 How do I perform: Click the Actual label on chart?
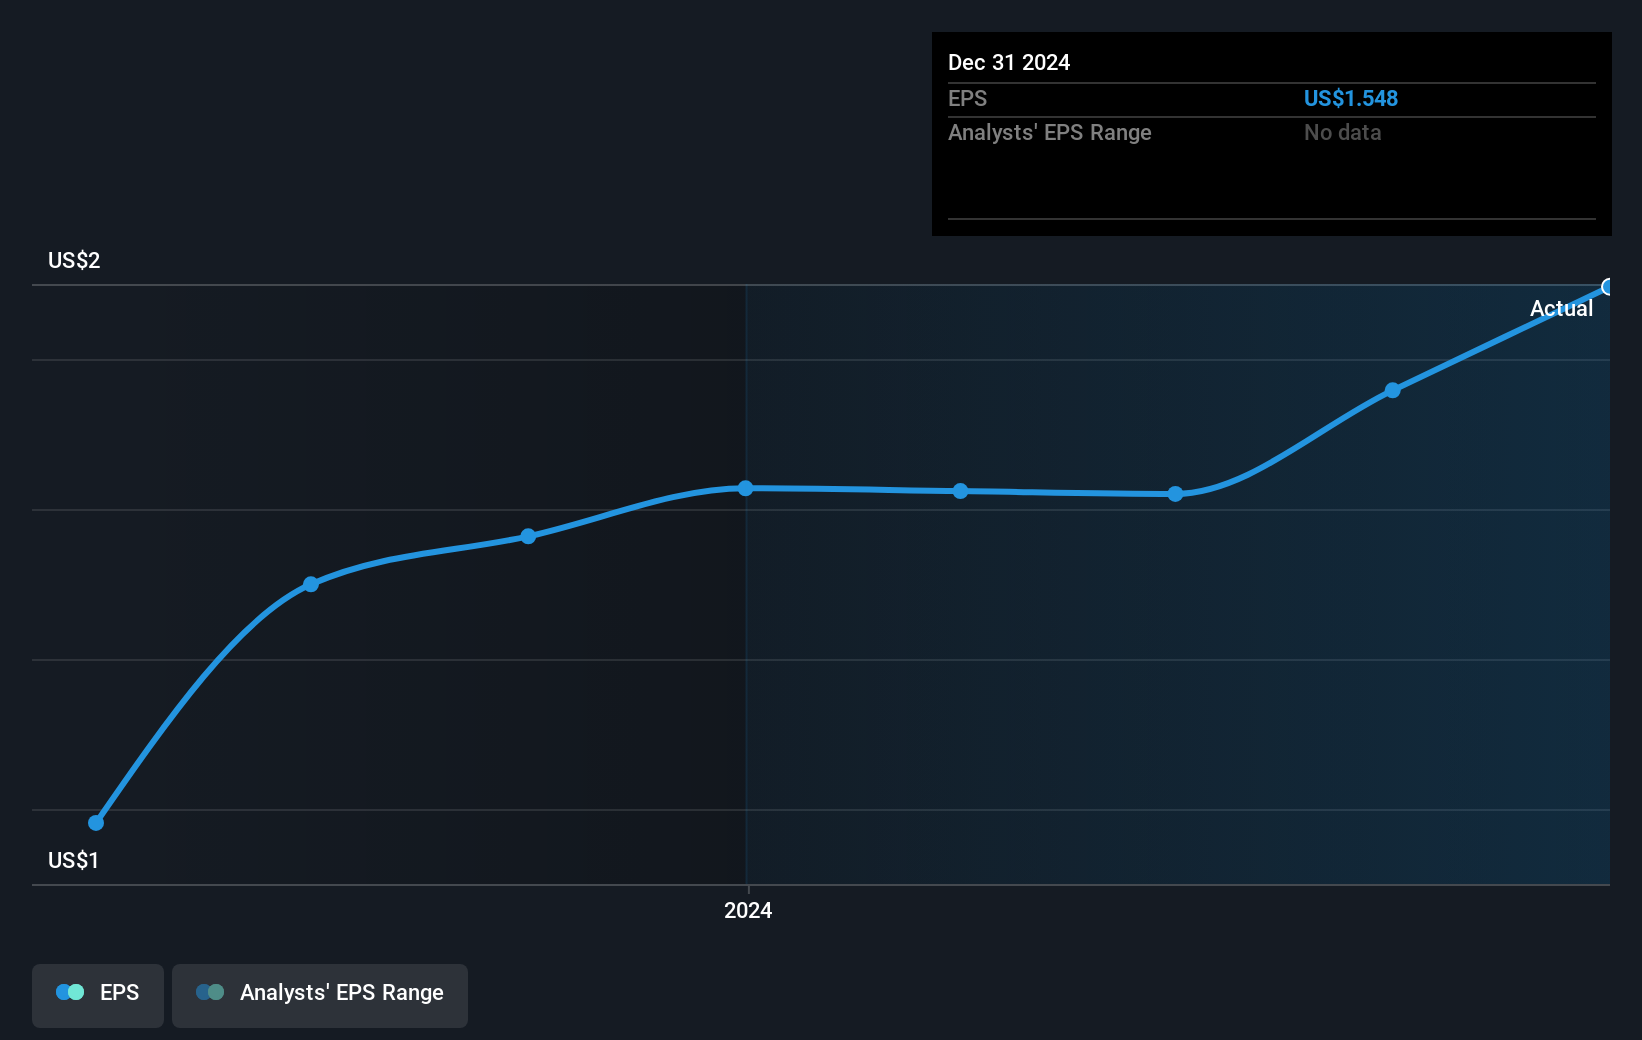point(1561,309)
